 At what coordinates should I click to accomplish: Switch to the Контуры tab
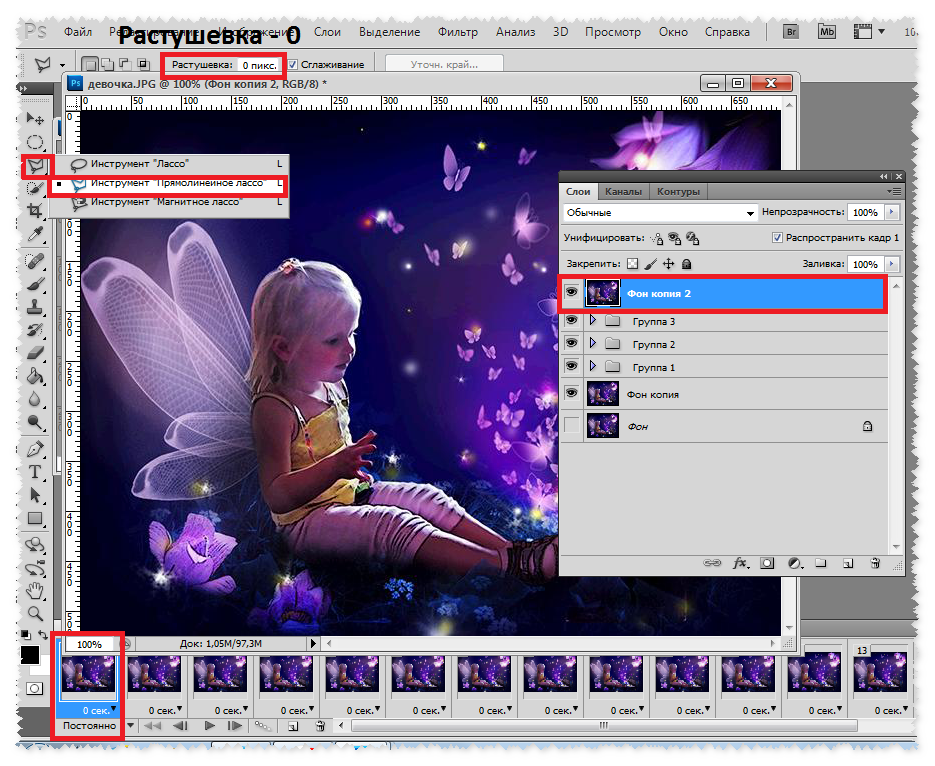[678, 191]
